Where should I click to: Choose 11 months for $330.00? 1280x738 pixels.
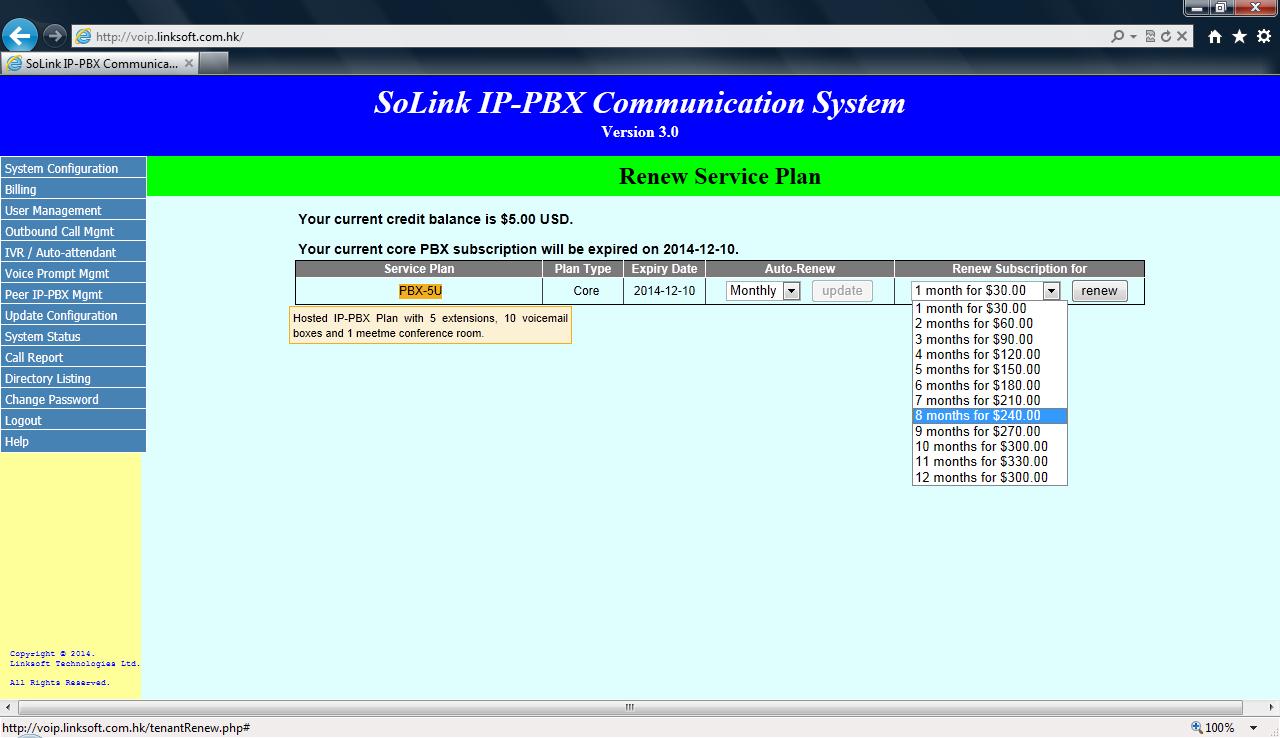coord(990,462)
